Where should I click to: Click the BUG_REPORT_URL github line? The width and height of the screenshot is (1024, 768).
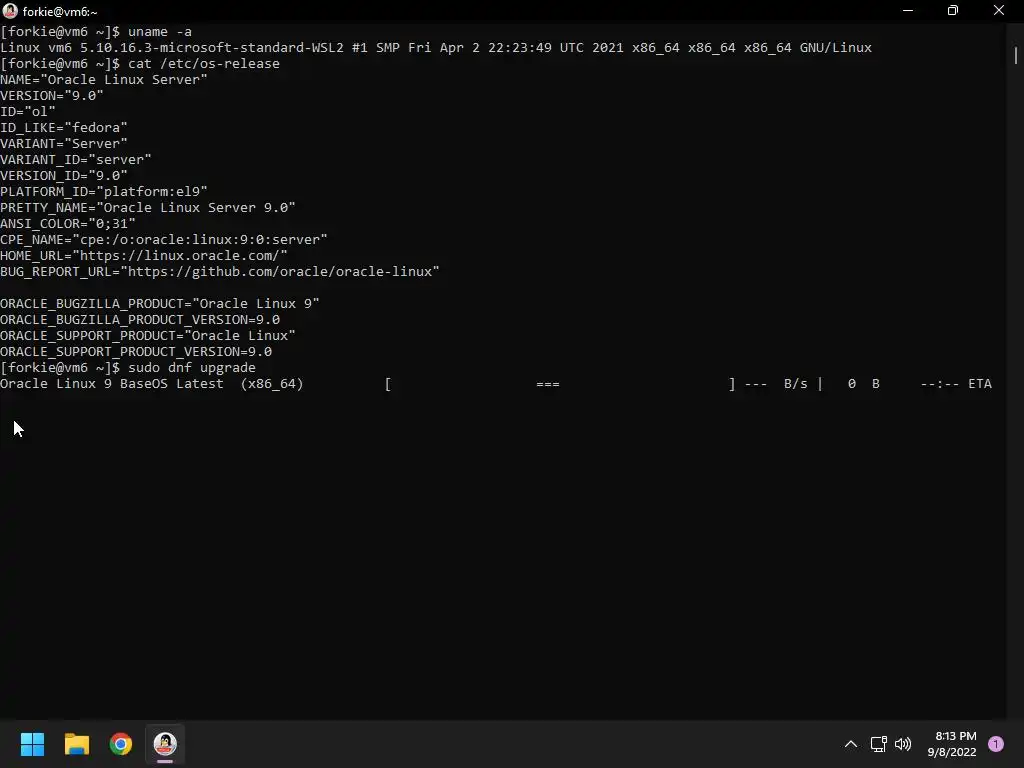click(219, 272)
